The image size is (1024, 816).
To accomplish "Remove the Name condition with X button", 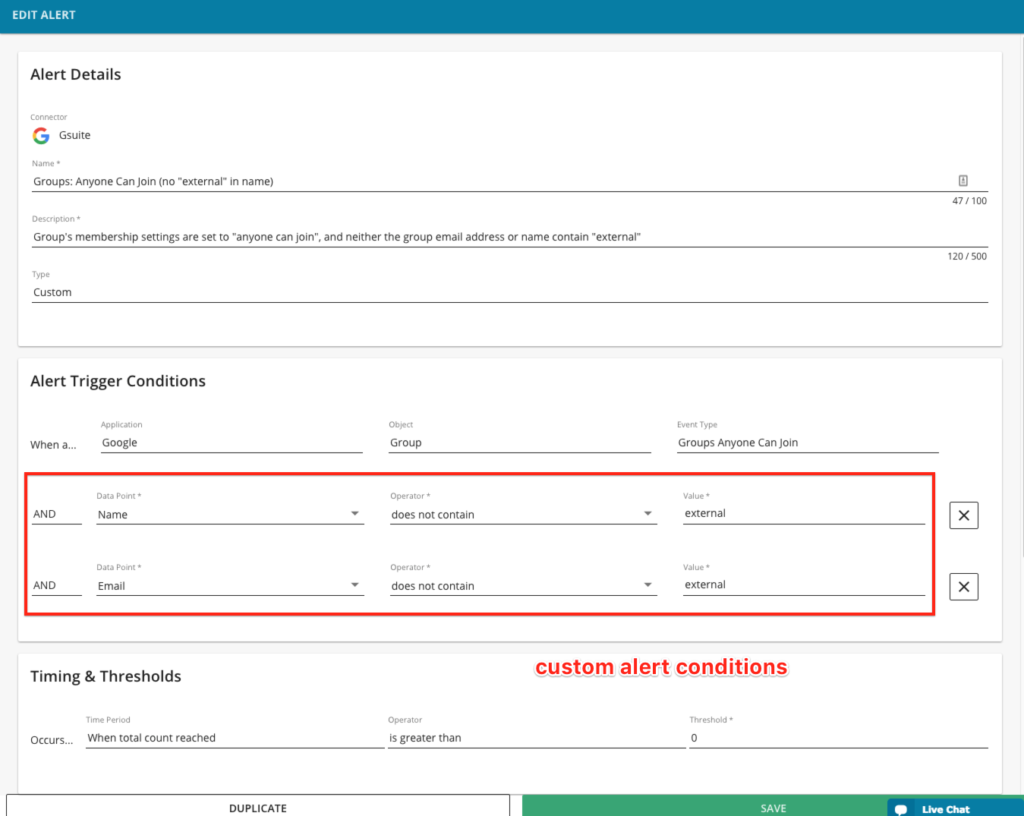I will [x=963, y=515].
